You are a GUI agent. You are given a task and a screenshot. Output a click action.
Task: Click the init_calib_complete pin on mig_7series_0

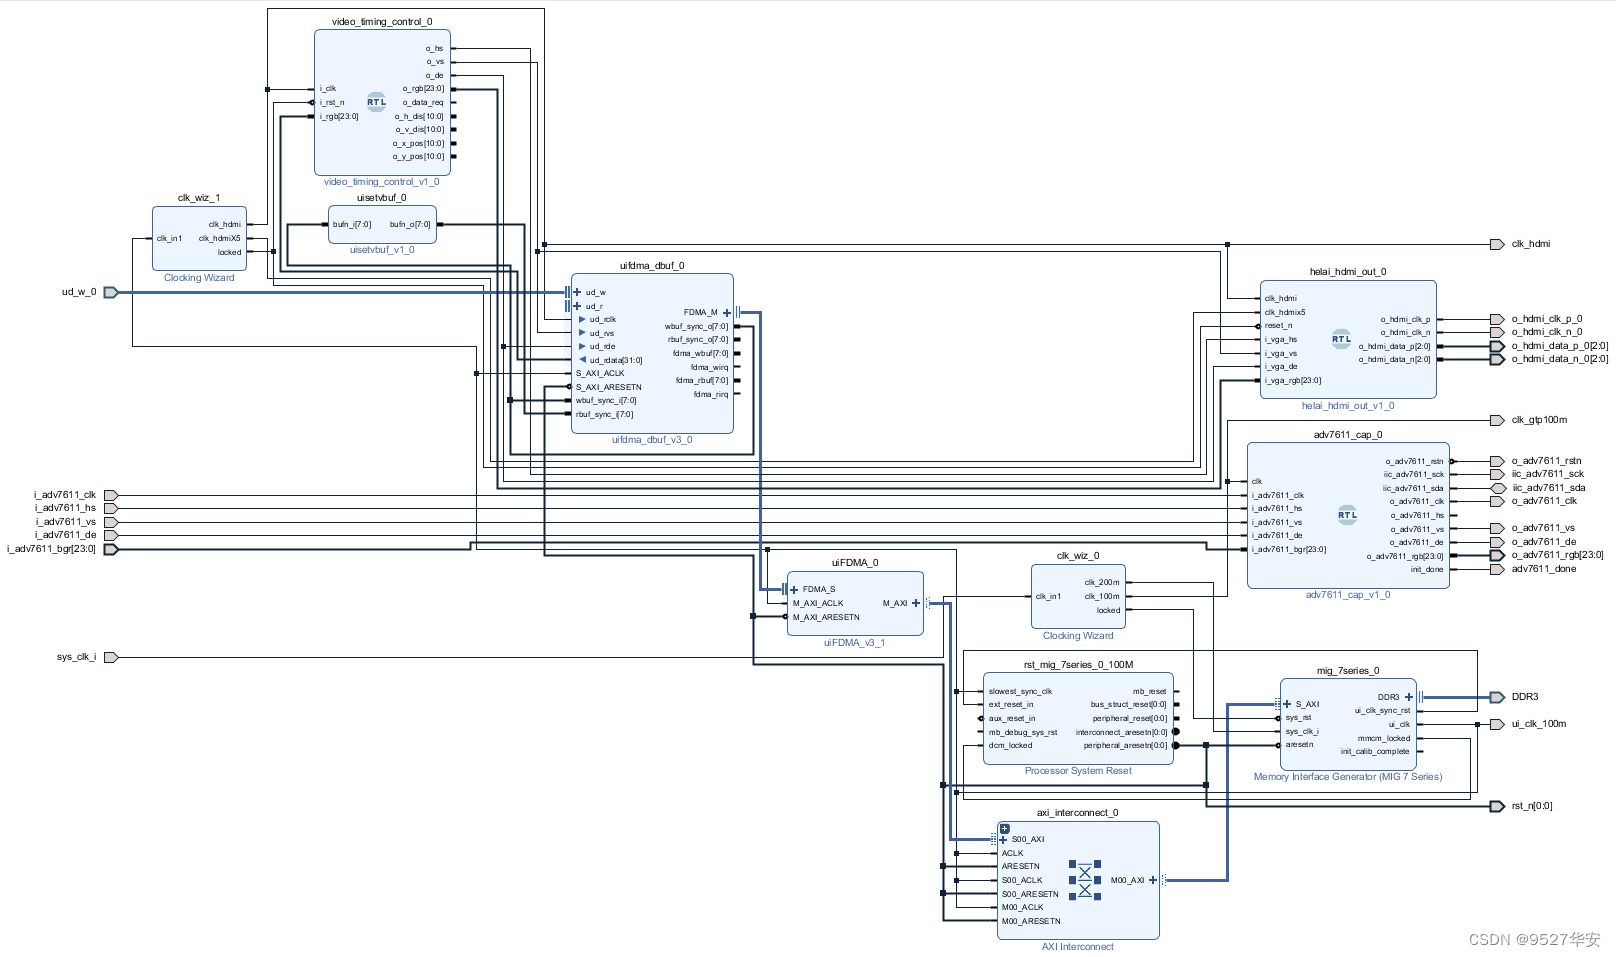click(x=1375, y=751)
